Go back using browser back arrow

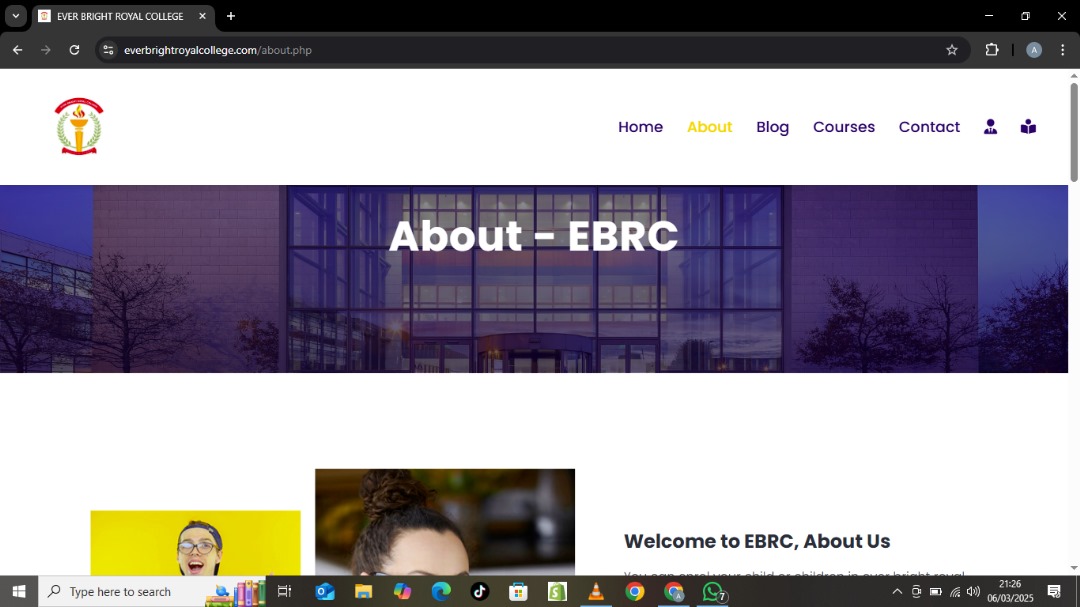point(17,50)
